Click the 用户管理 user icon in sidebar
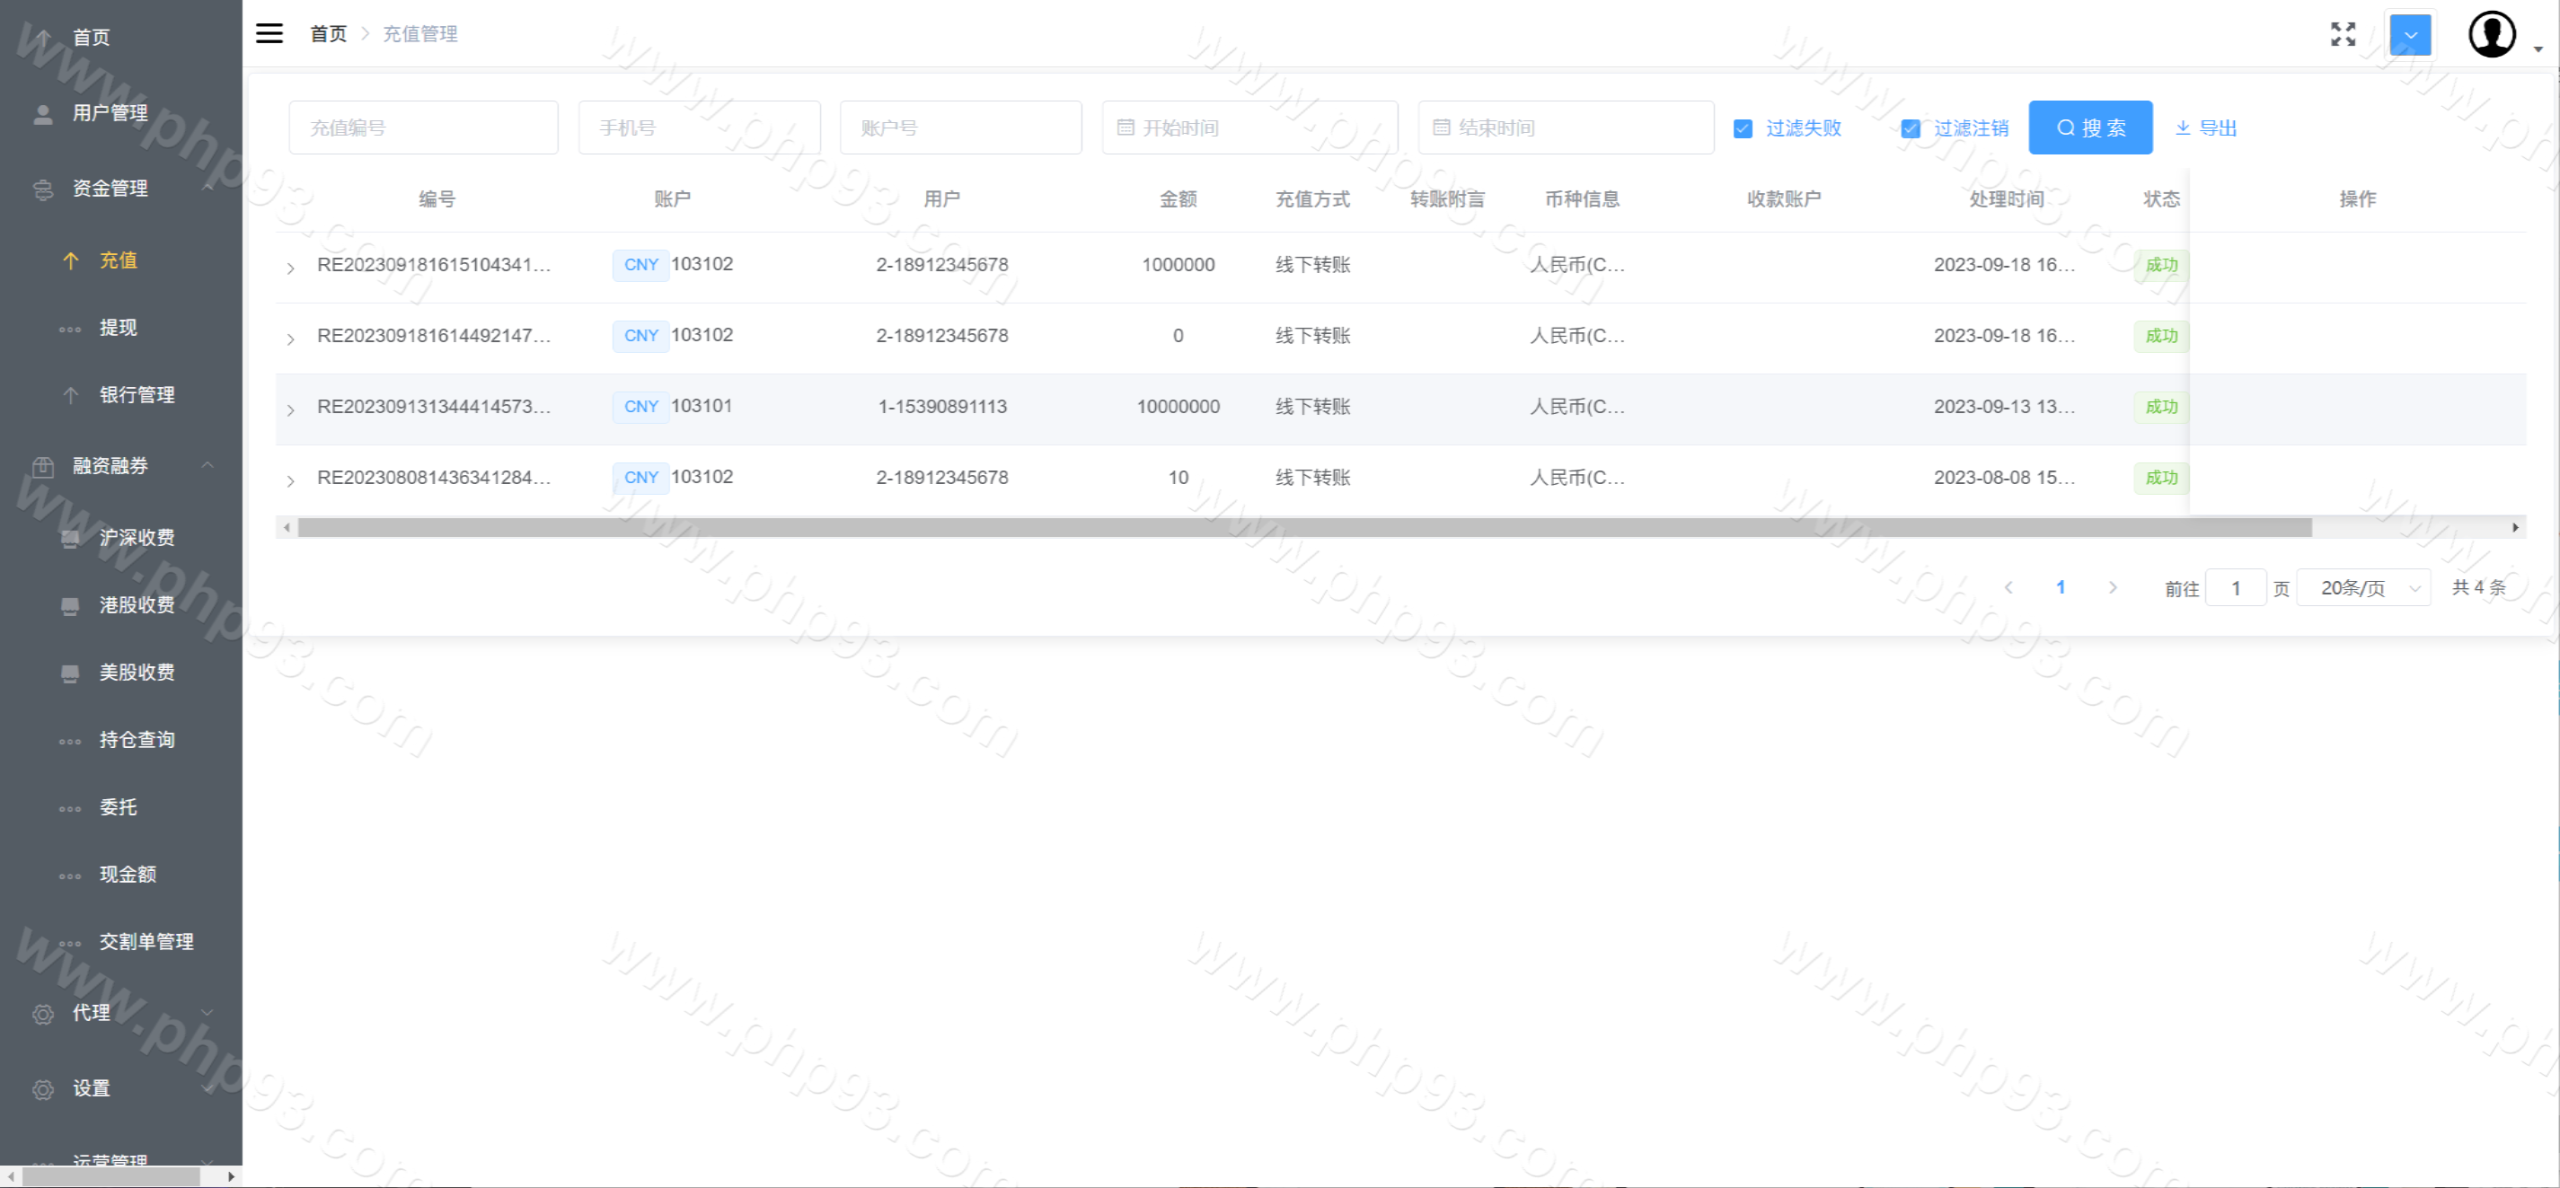The width and height of the screenshot is (2560, 1188). [43, 114]
